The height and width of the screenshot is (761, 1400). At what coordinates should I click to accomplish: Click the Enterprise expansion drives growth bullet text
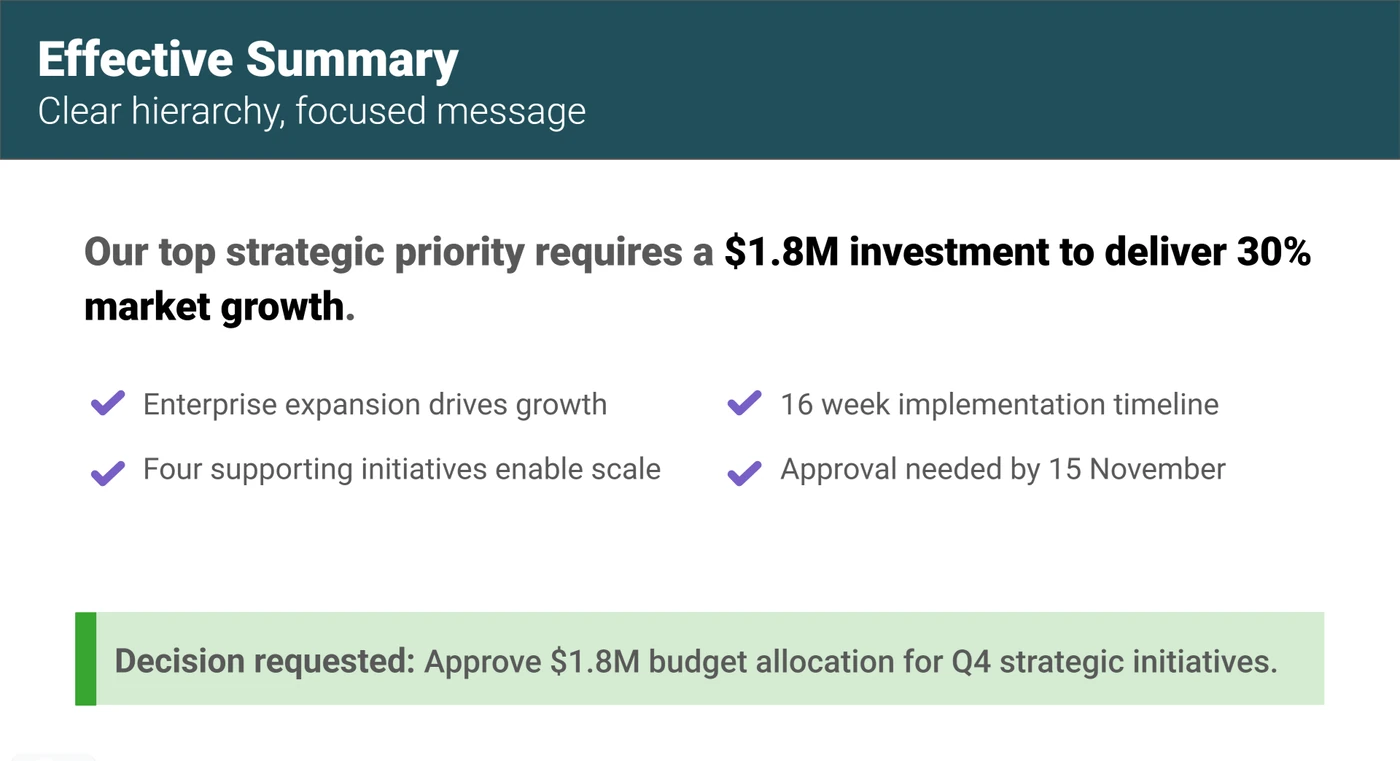375,405
